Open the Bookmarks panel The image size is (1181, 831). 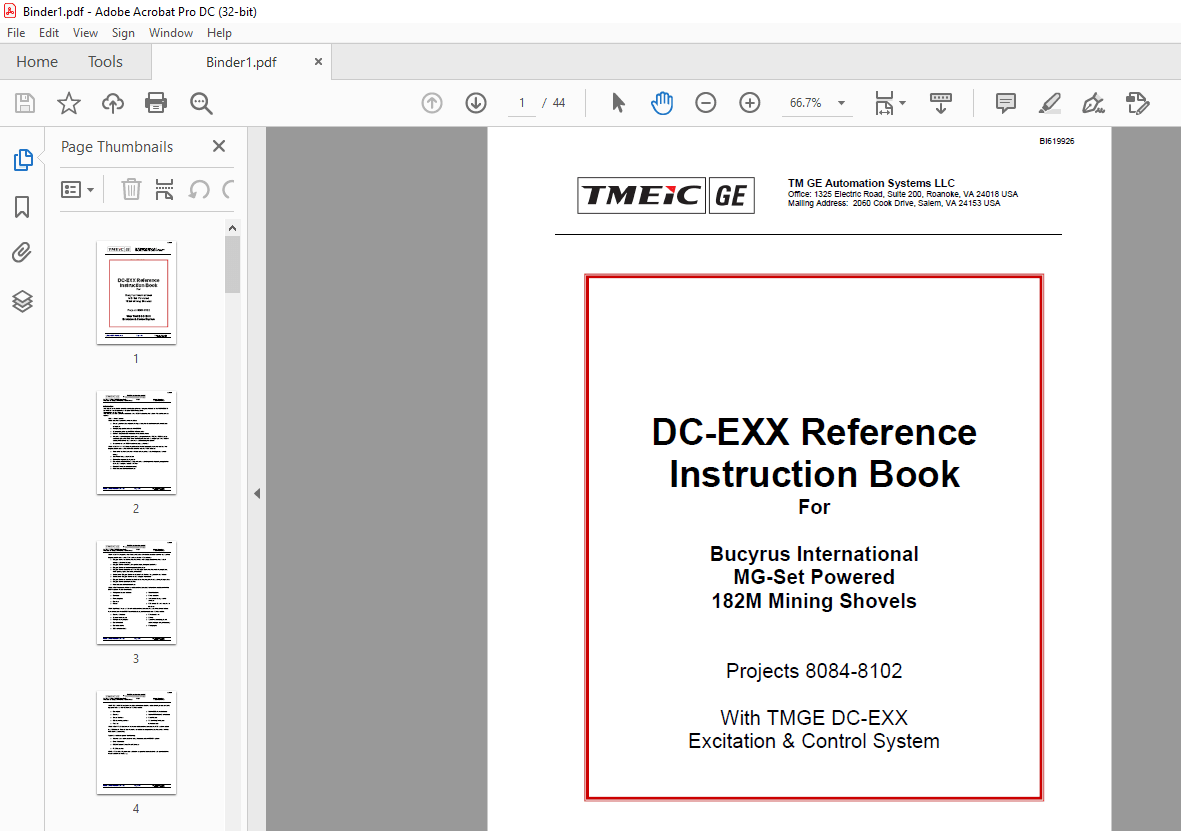22,207
